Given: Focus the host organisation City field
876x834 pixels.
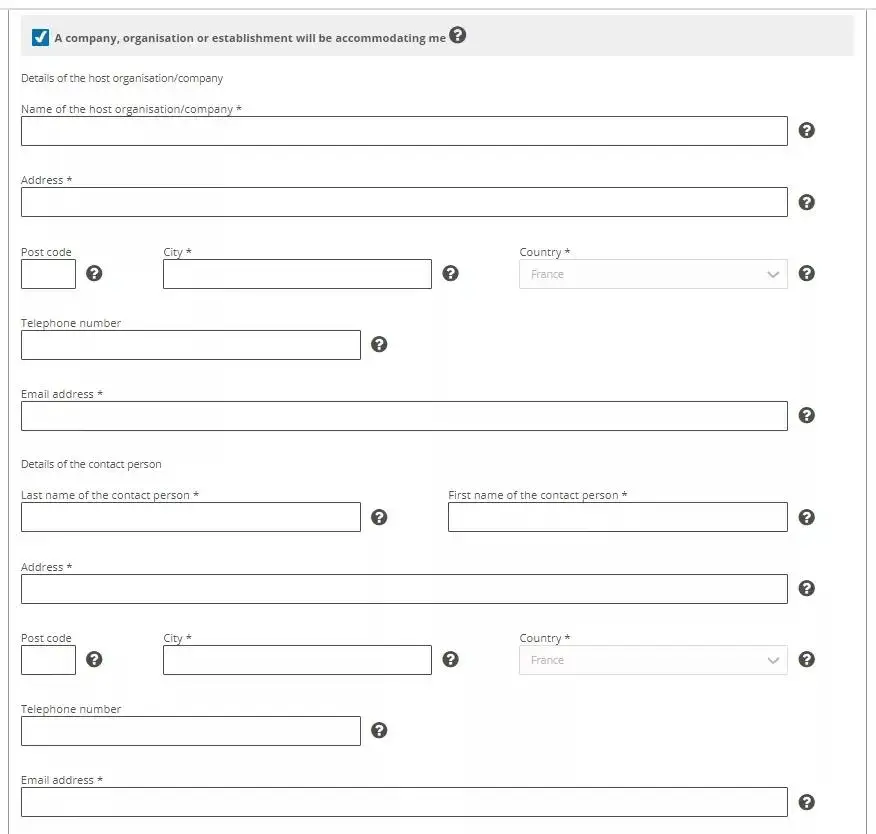Looking at the screenshot, I should click(297, 274).
